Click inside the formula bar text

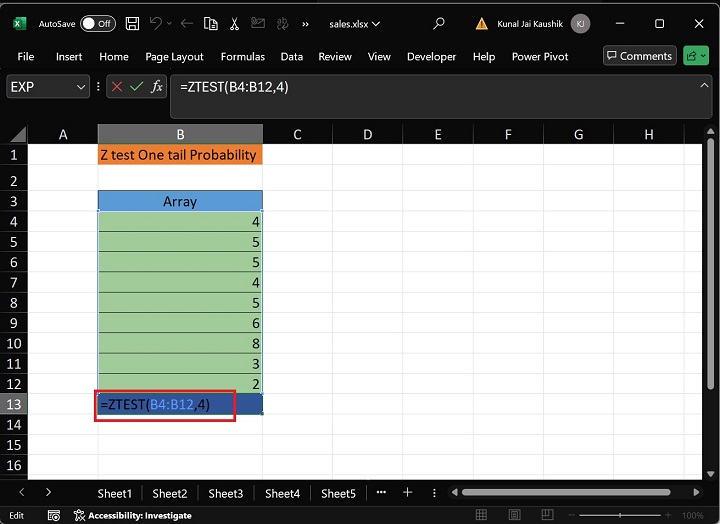(234, 87)
